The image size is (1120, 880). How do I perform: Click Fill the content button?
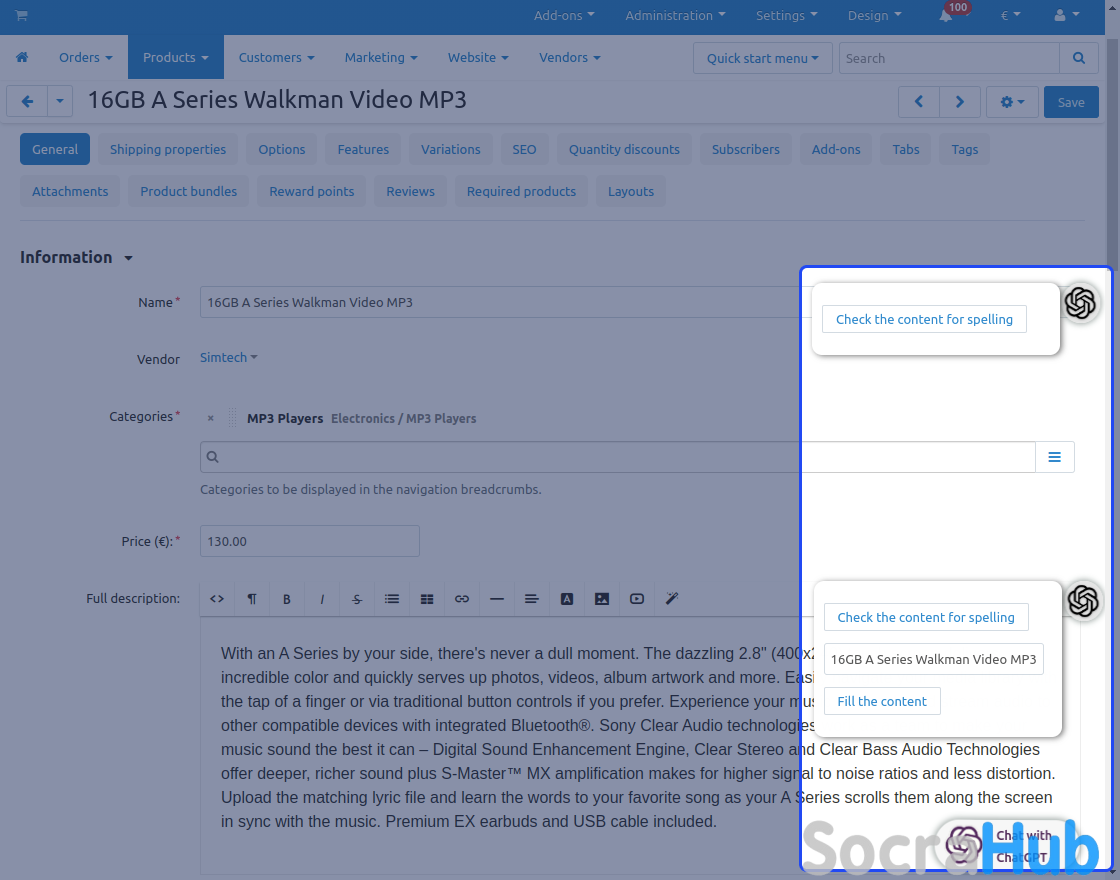point(882,701)
